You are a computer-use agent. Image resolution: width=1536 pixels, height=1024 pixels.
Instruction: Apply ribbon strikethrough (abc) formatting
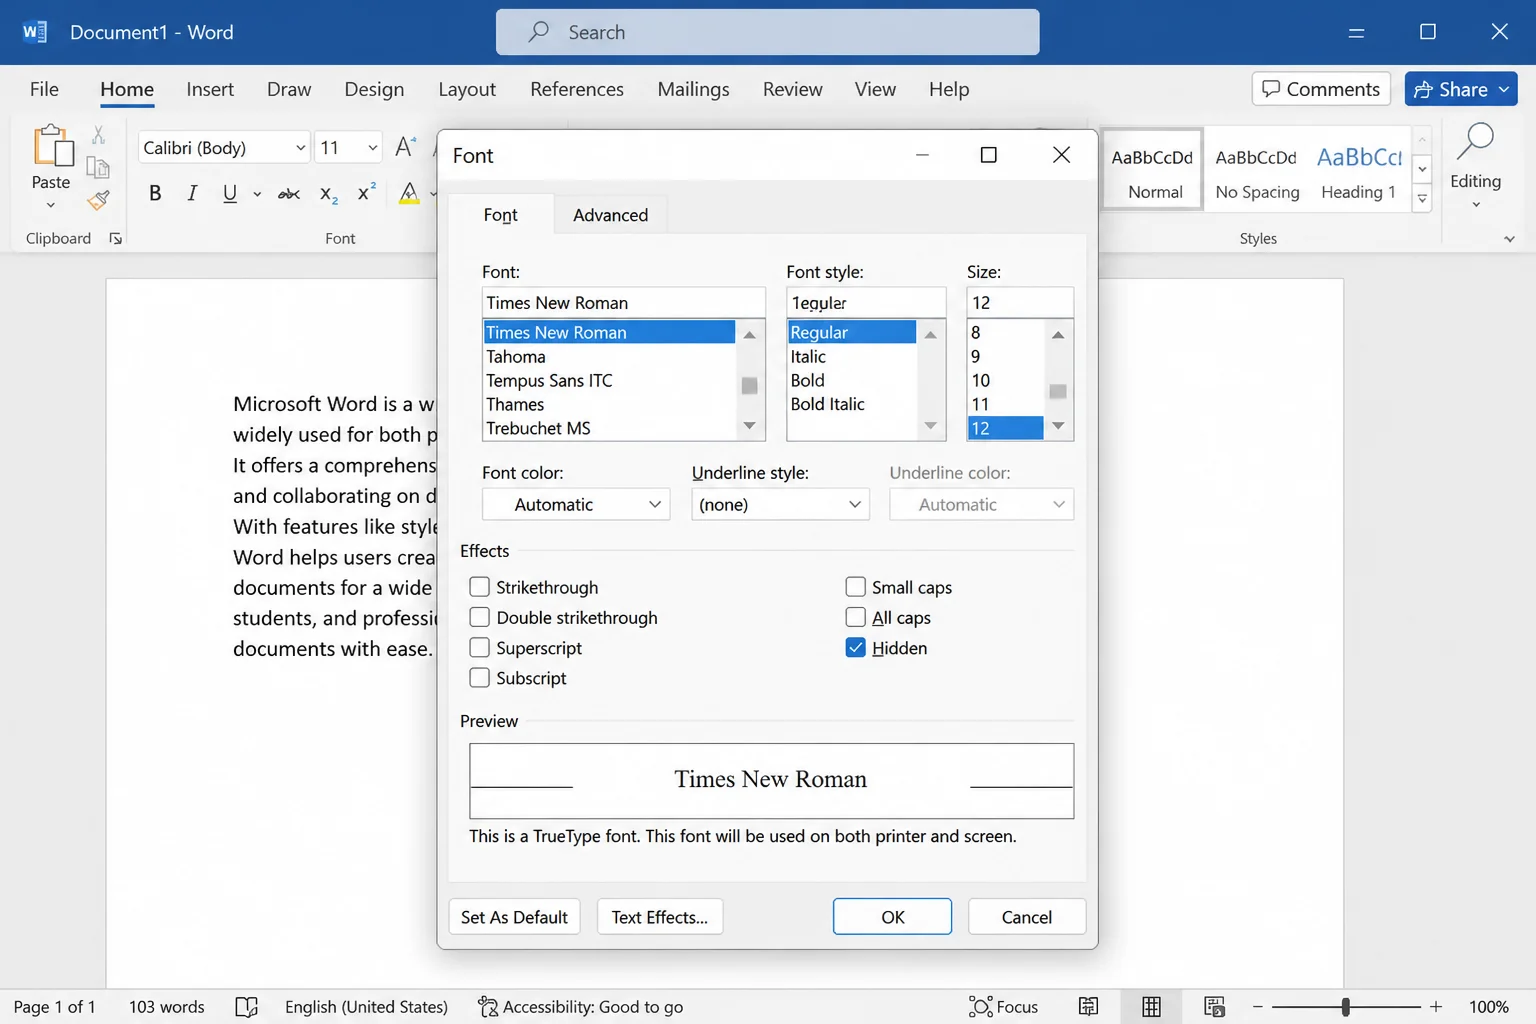click(289, 194)
